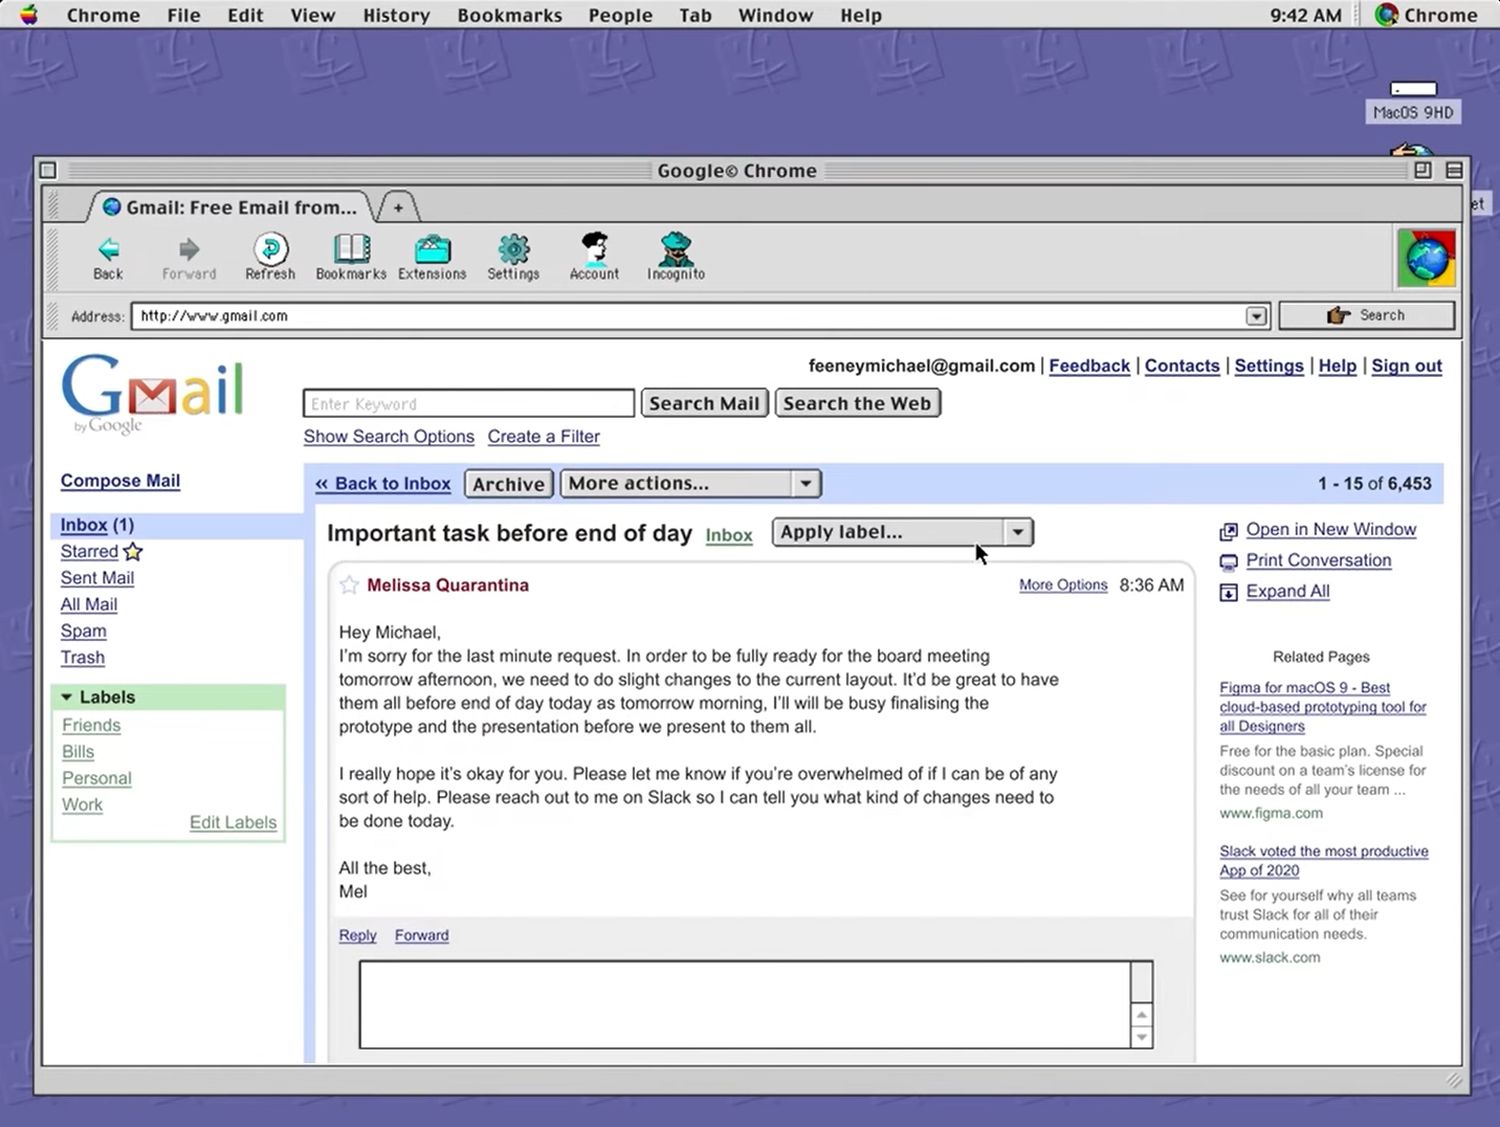Click inside the Enter Keyword search field
The image size is (1500, 1127).
click(468, 404)
